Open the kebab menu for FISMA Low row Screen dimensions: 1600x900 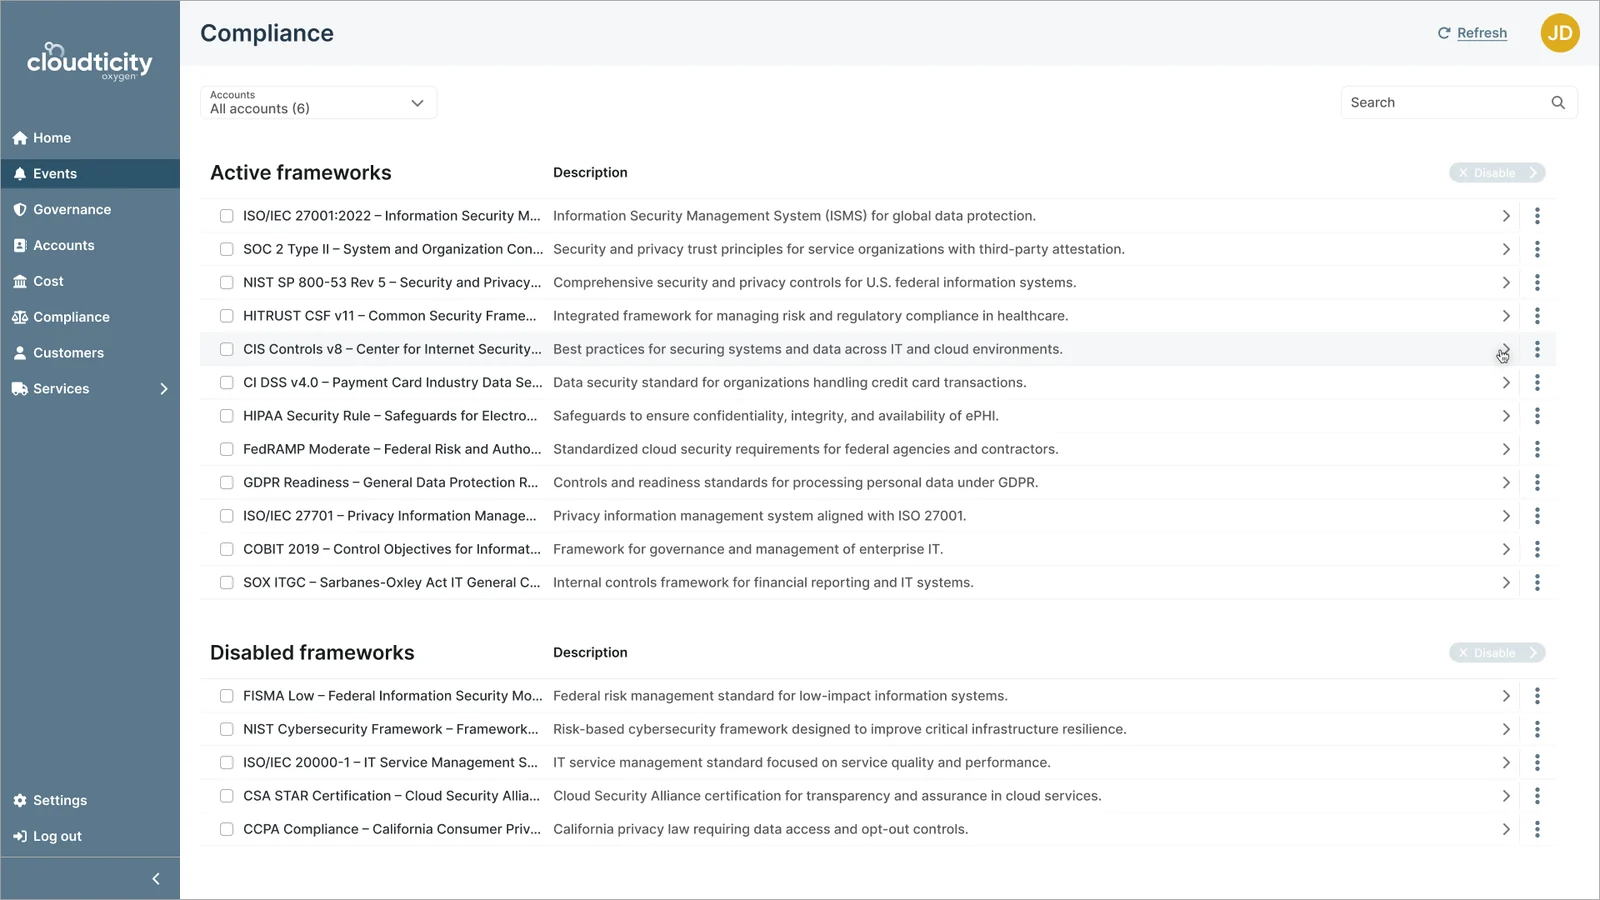pyautogui.click(x=1537, y=696)
